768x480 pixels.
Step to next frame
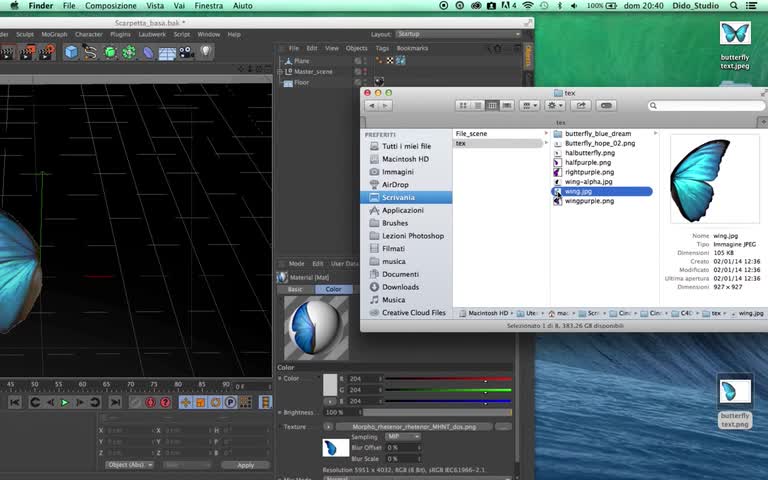[x=79, y=403]
